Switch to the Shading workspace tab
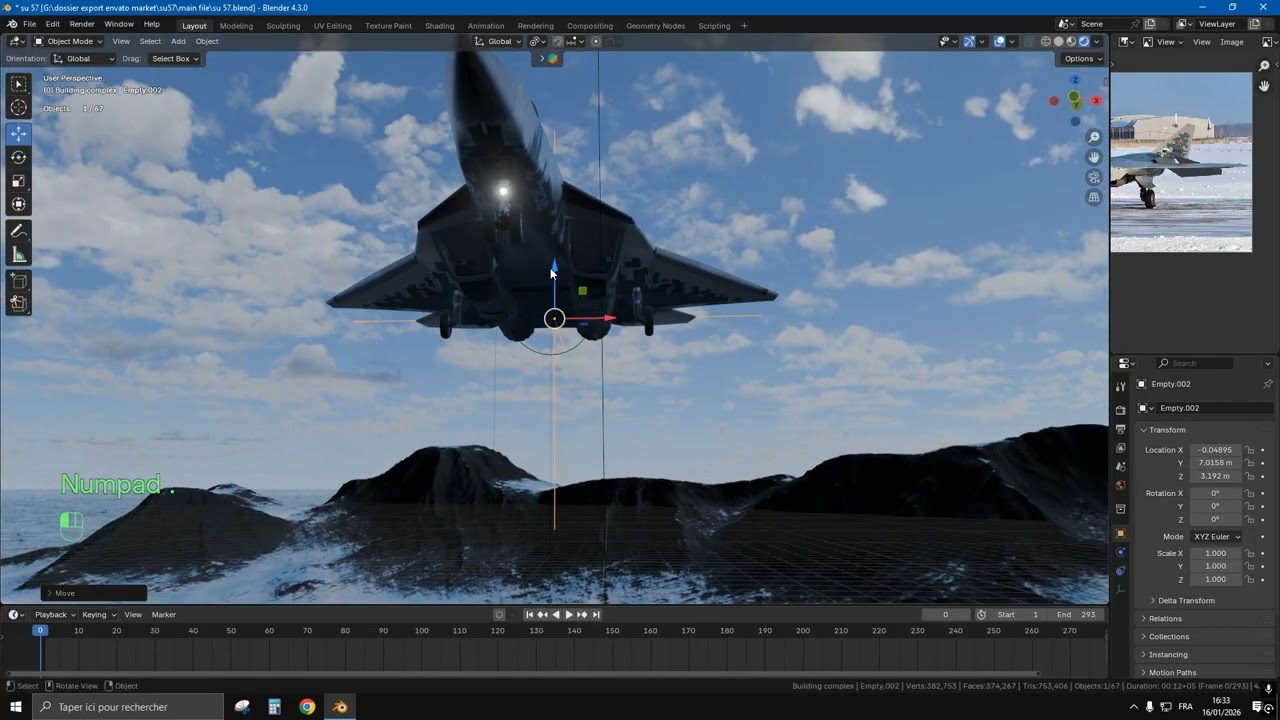This screenshot has height=720, width=1280. click(439, 25)
